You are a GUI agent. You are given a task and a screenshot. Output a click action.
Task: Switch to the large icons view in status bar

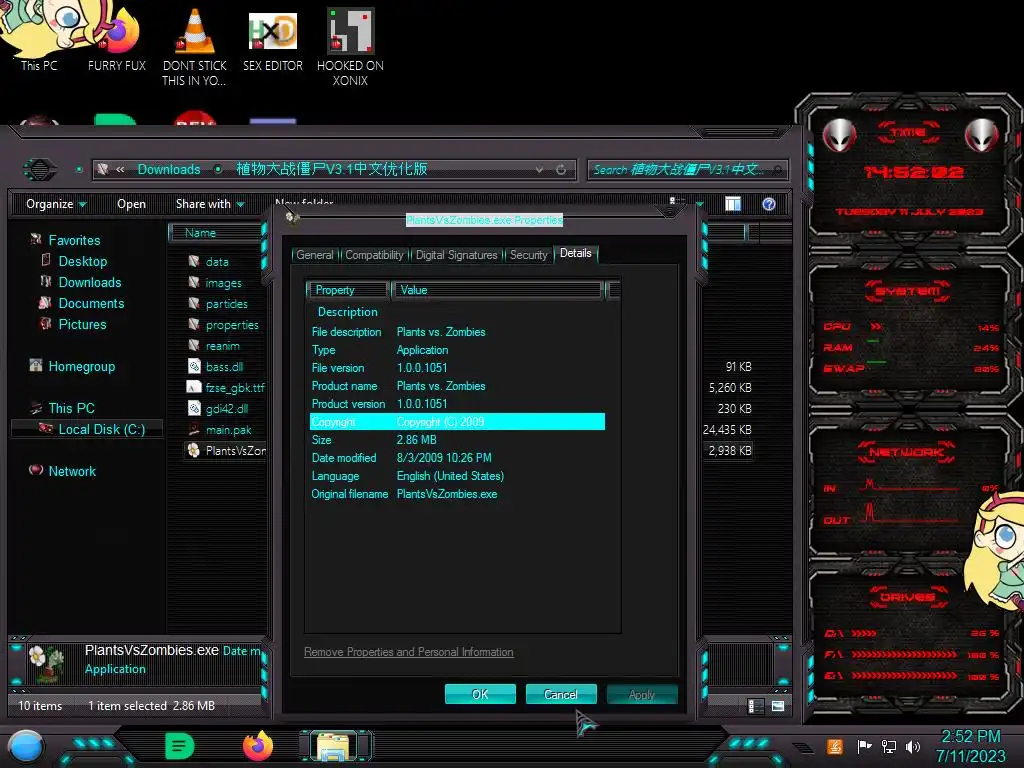pos(777,706)
